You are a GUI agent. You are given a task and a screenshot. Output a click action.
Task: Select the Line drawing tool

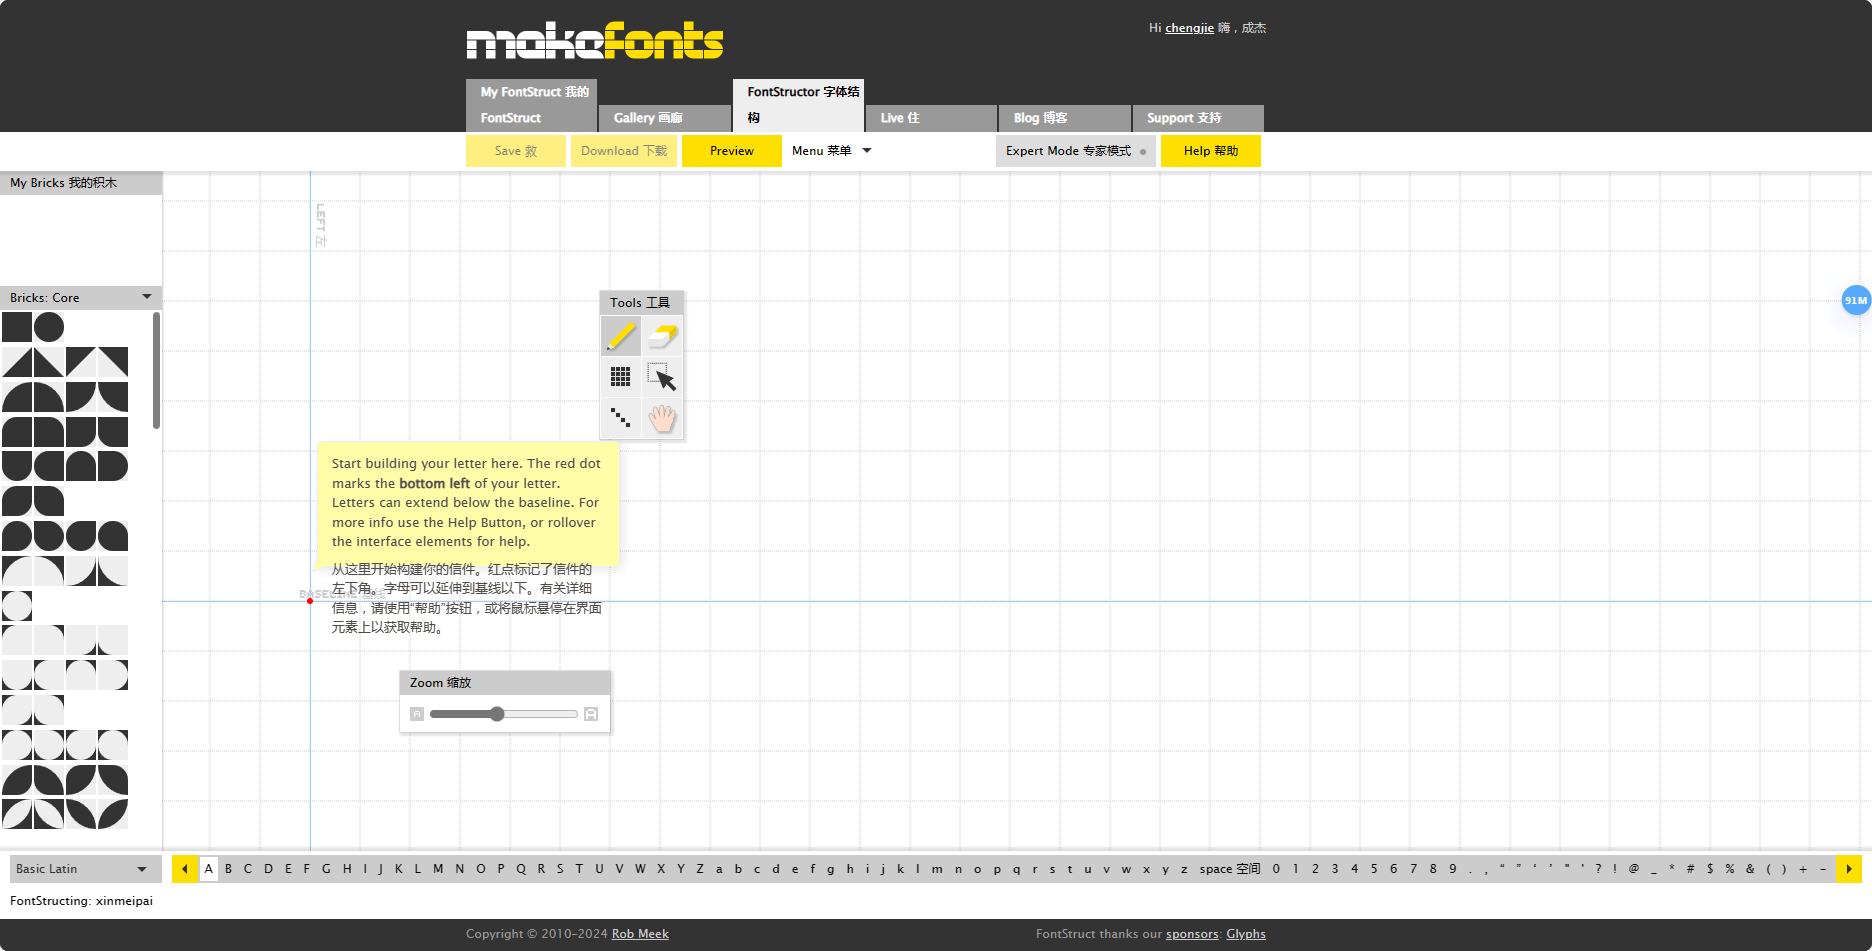620,417
